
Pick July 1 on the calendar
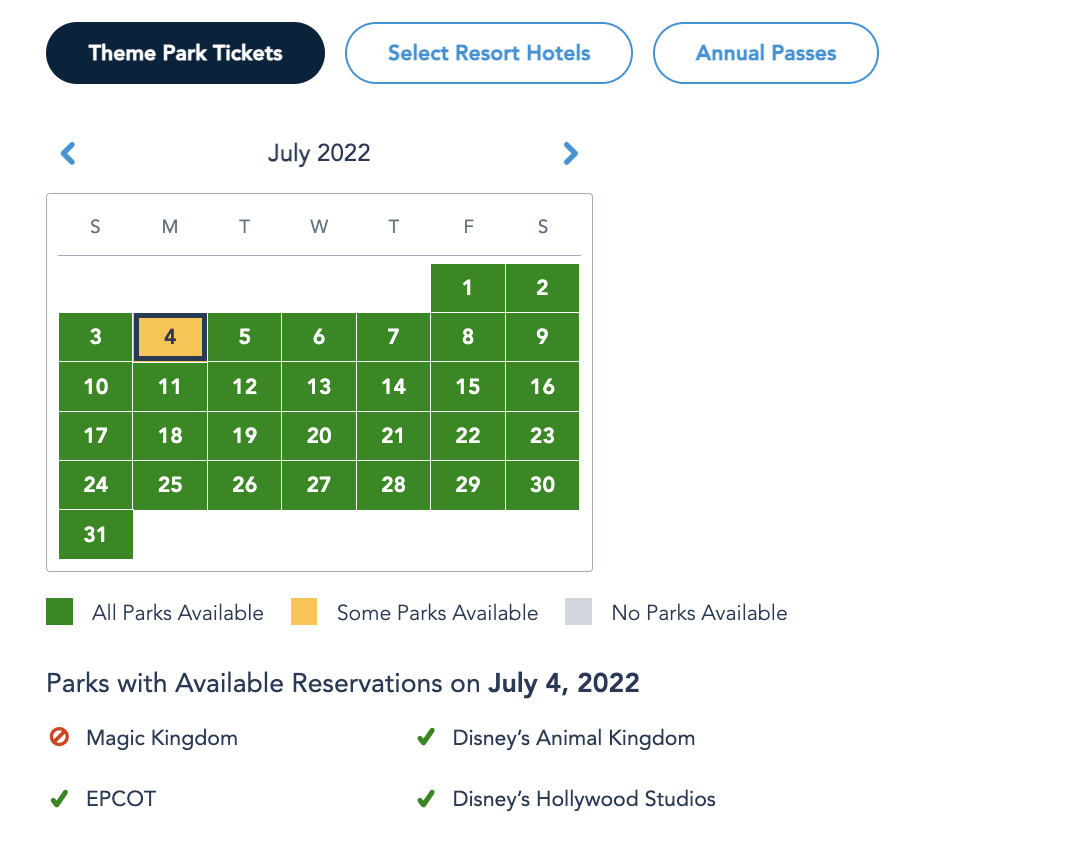click(x=468, y=288)
